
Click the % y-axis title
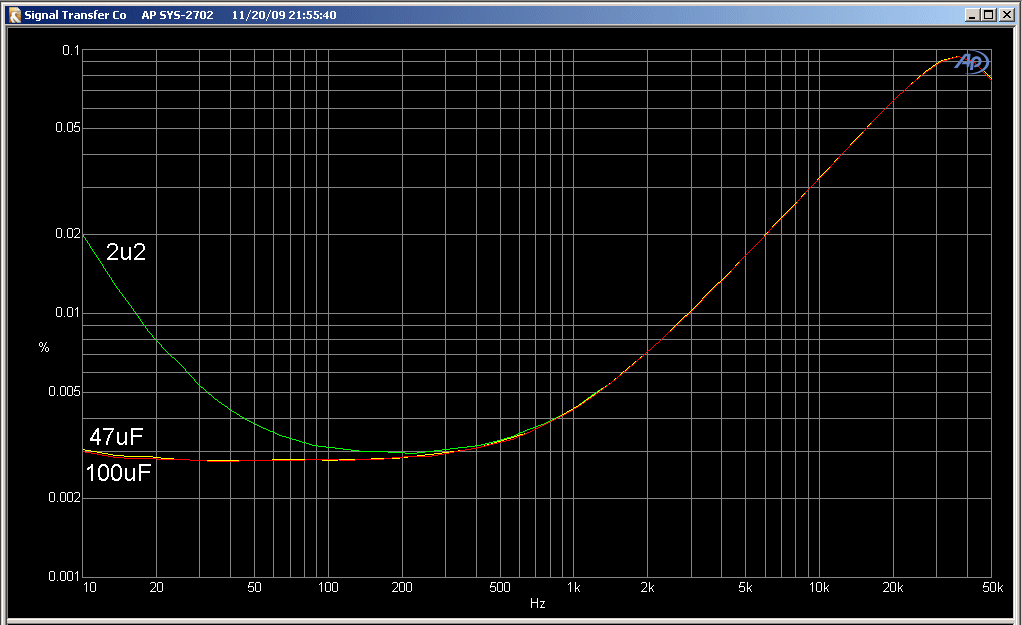pos(43,347)
